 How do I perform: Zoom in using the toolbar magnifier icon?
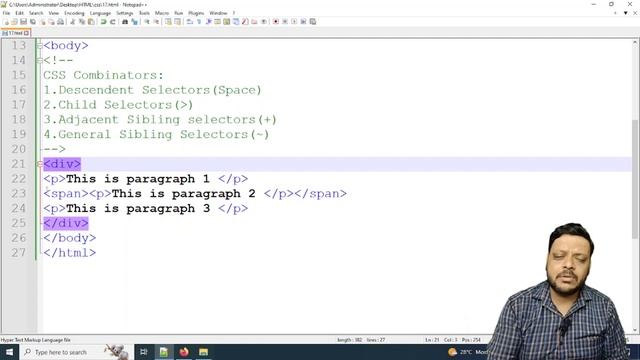pyautogui.click(x=147, y=22)
